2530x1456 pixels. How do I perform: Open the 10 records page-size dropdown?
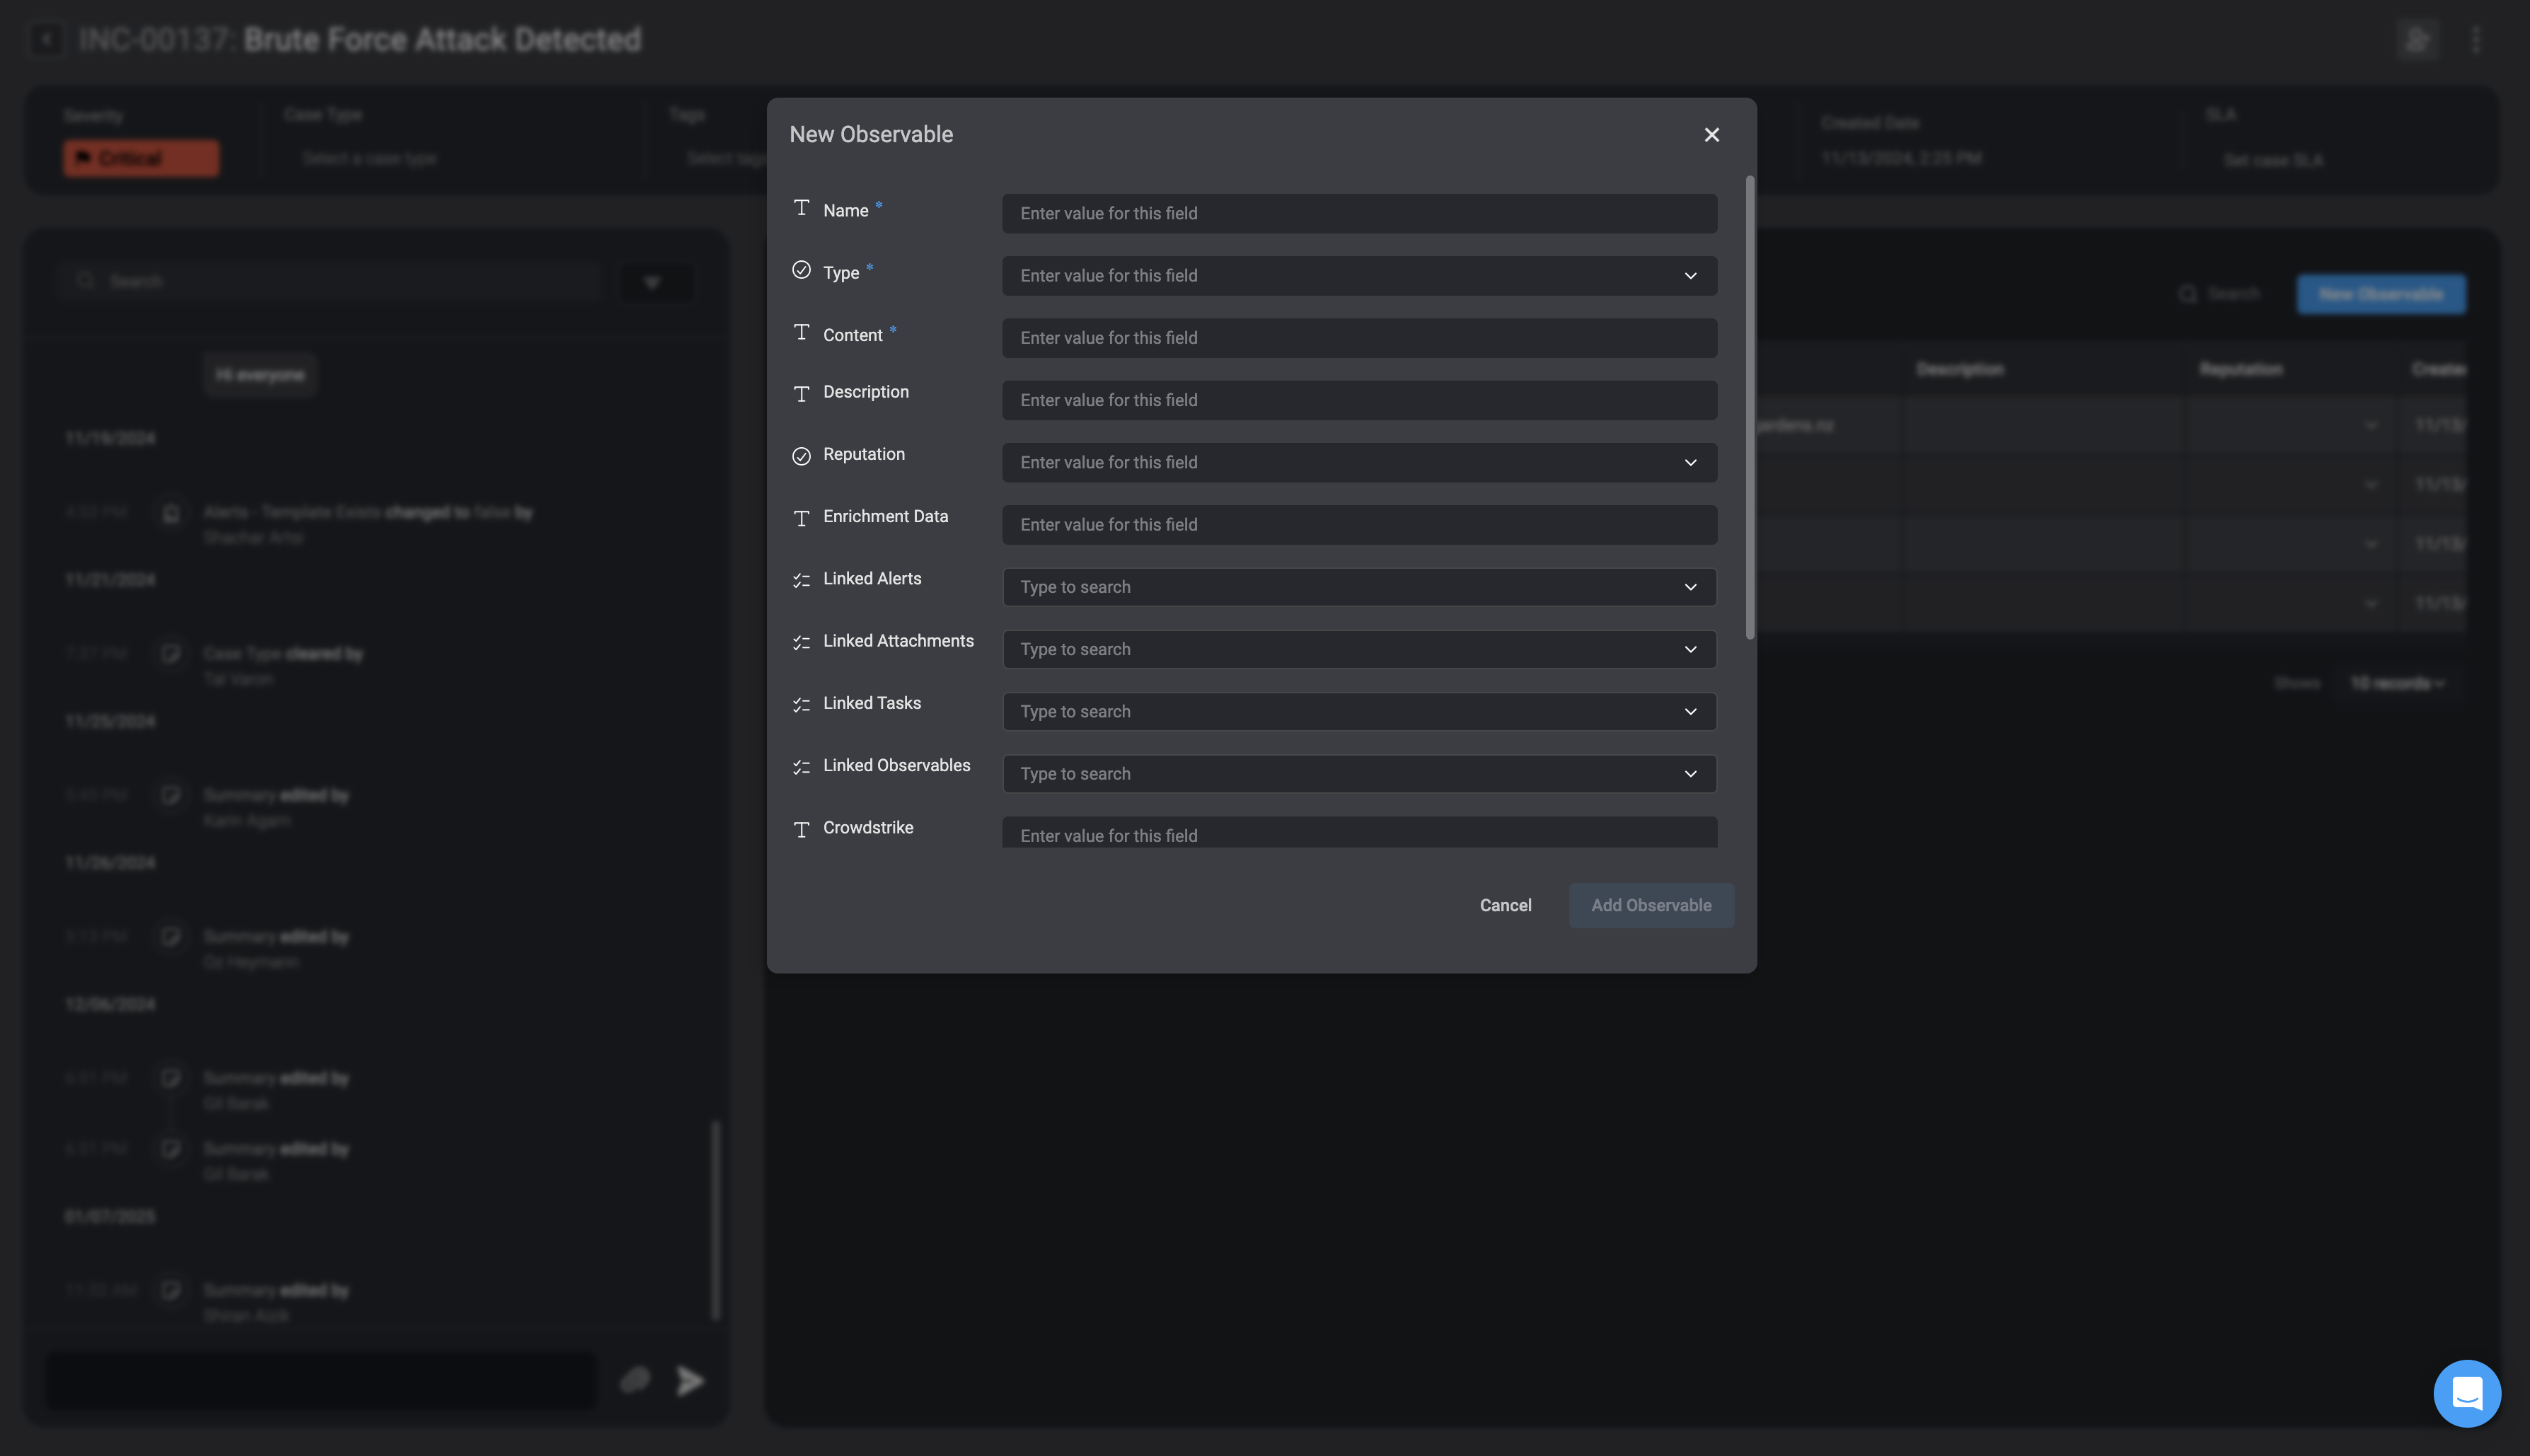click(x=2397, y=684)
